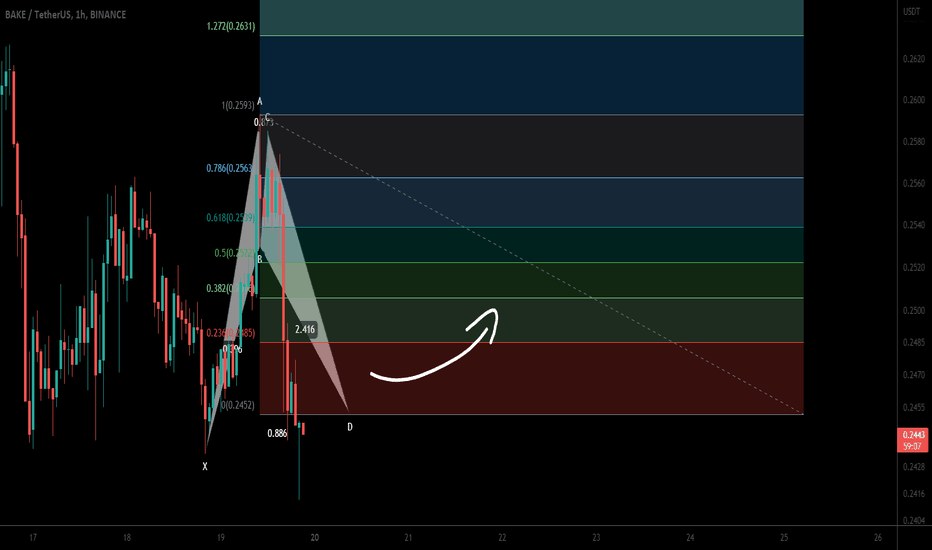Click the 0.2560 price axis label
Image resolution: width=932 pixels, height=550 pixels.
914,183
